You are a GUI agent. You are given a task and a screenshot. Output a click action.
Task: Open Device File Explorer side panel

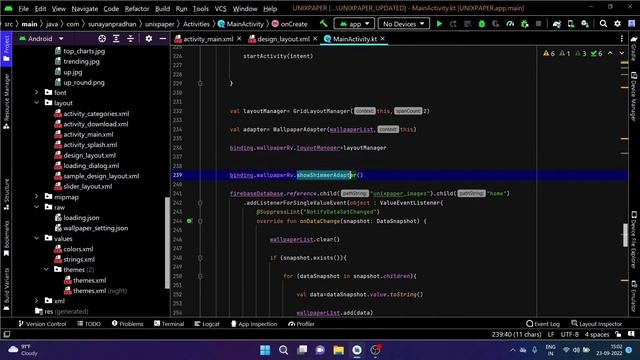click(634, 240)
